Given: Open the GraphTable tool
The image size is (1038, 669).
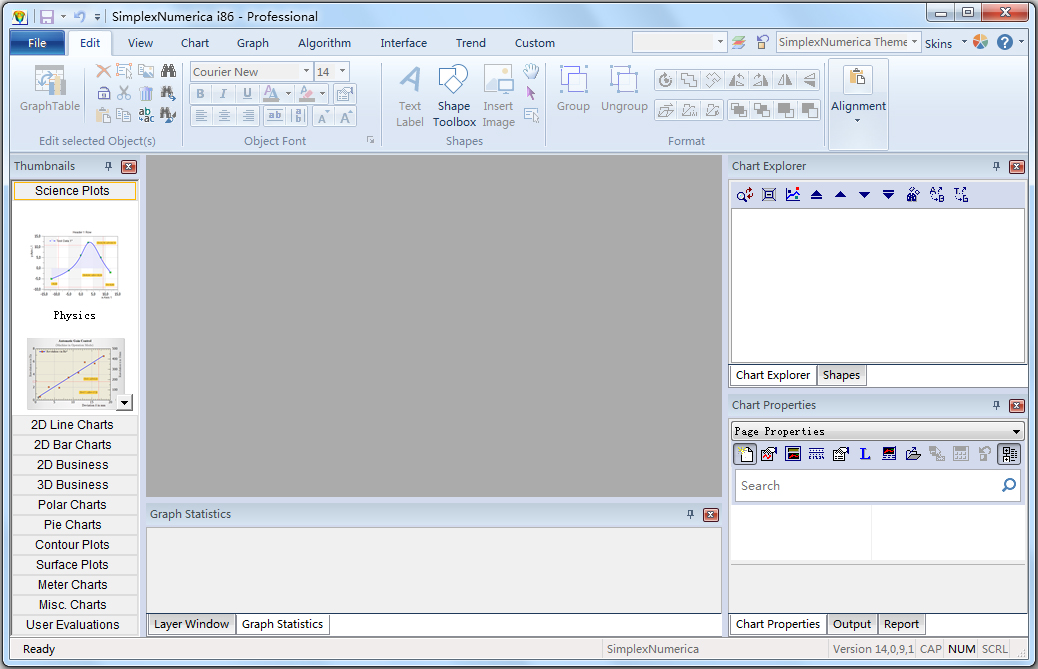Looking at the screenshot, I should 50,89.
